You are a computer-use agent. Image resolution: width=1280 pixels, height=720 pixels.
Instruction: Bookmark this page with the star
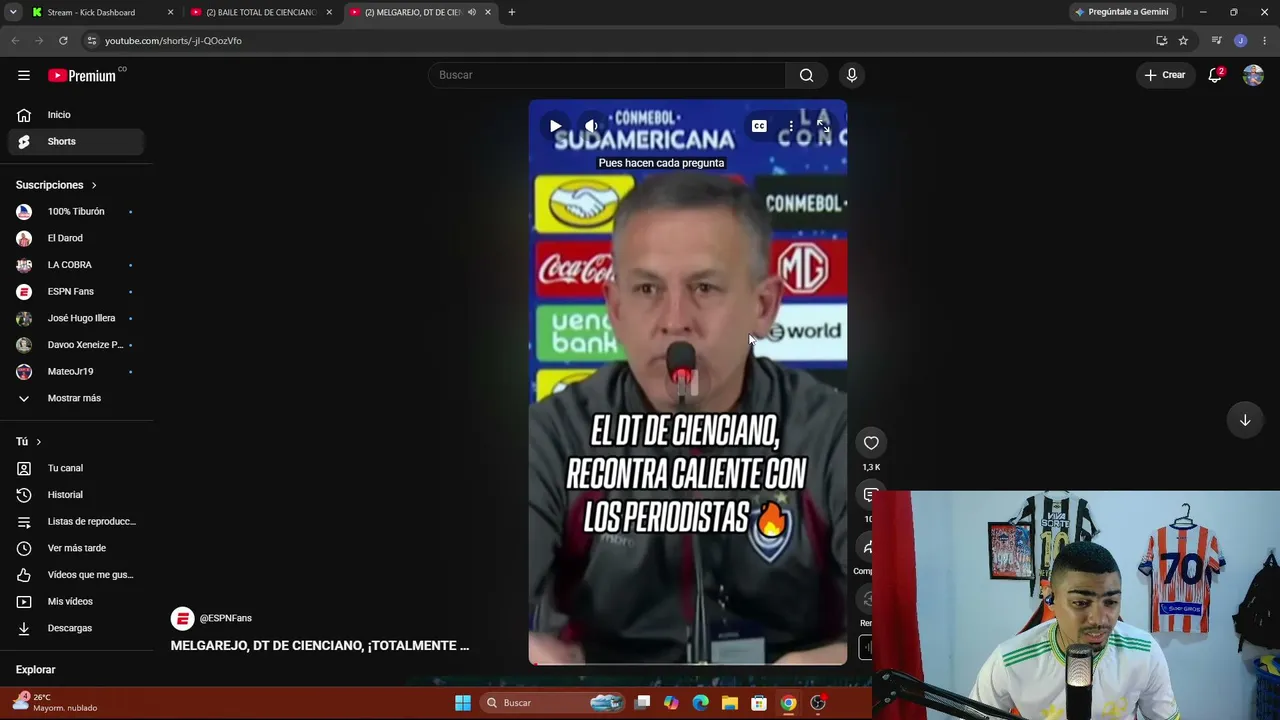point(1183,41)
